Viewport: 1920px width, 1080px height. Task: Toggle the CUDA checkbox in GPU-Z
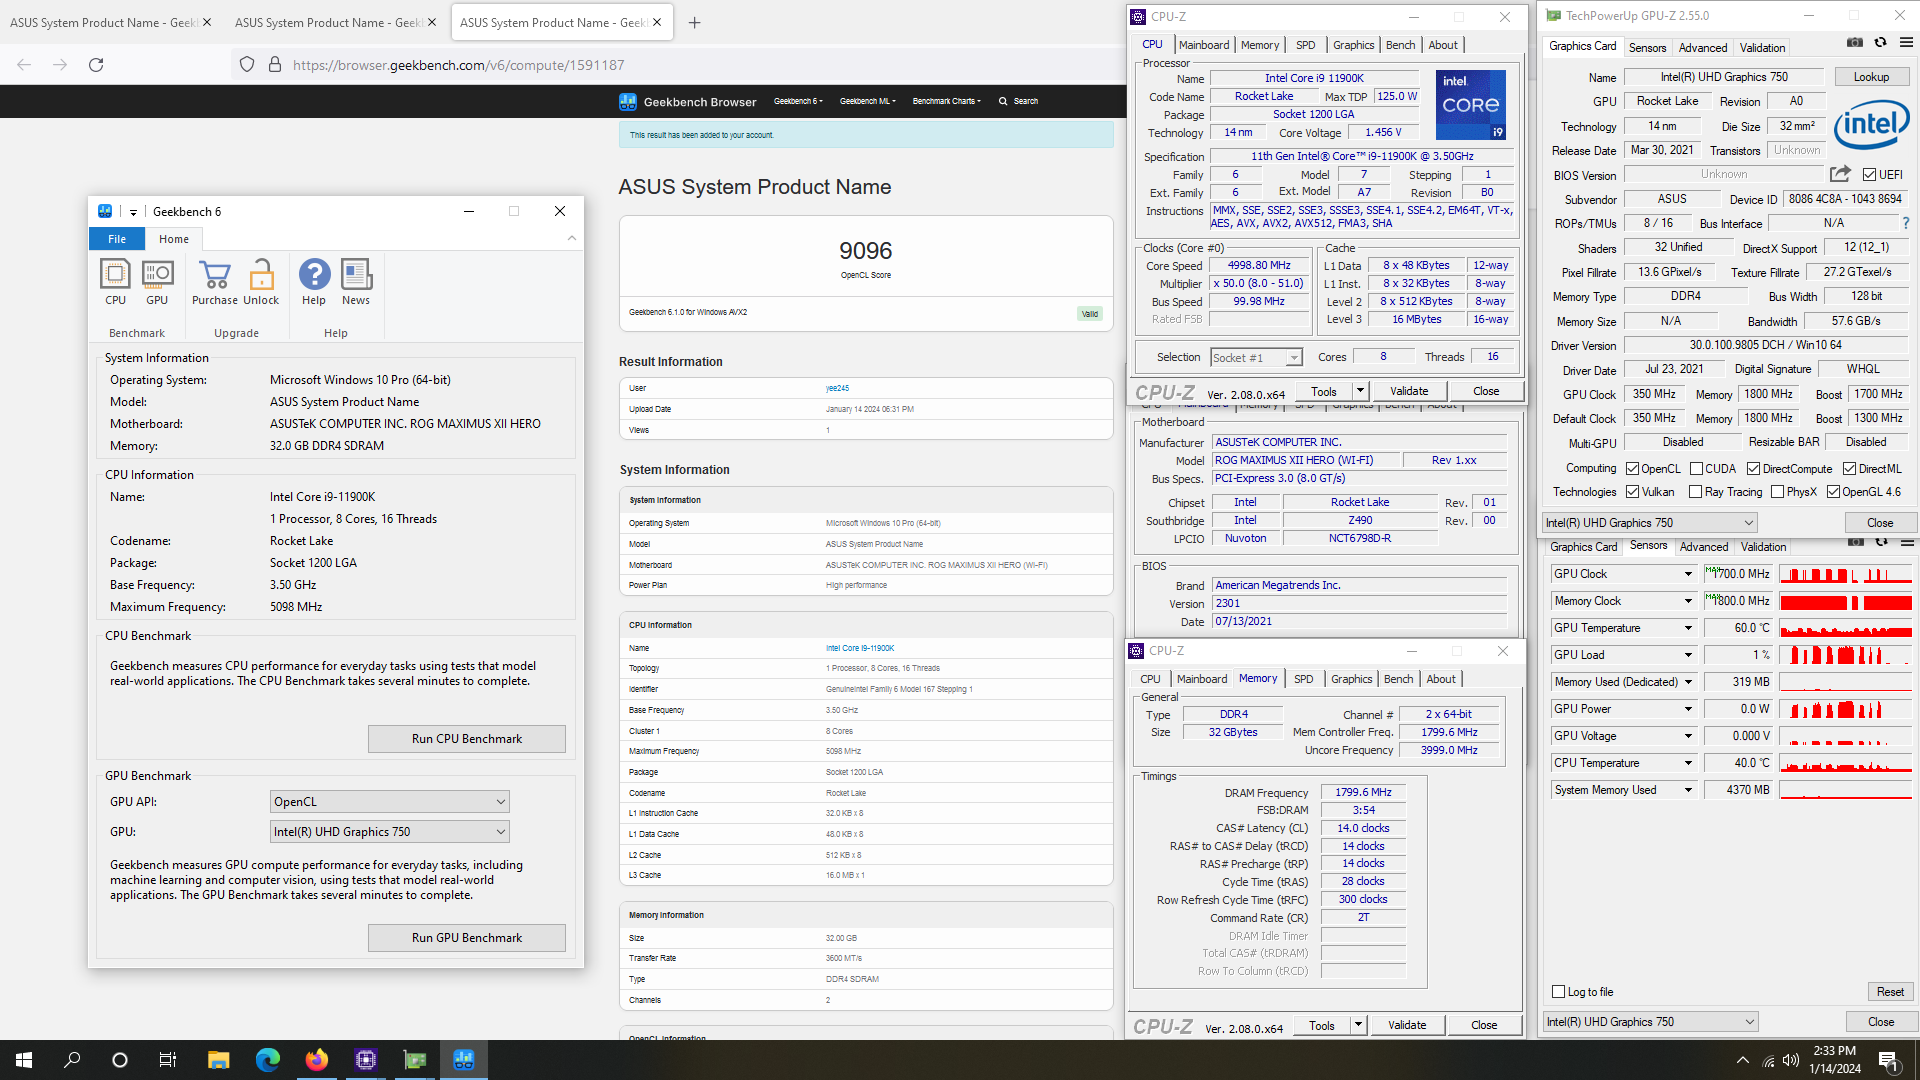tap(1696, 469)
